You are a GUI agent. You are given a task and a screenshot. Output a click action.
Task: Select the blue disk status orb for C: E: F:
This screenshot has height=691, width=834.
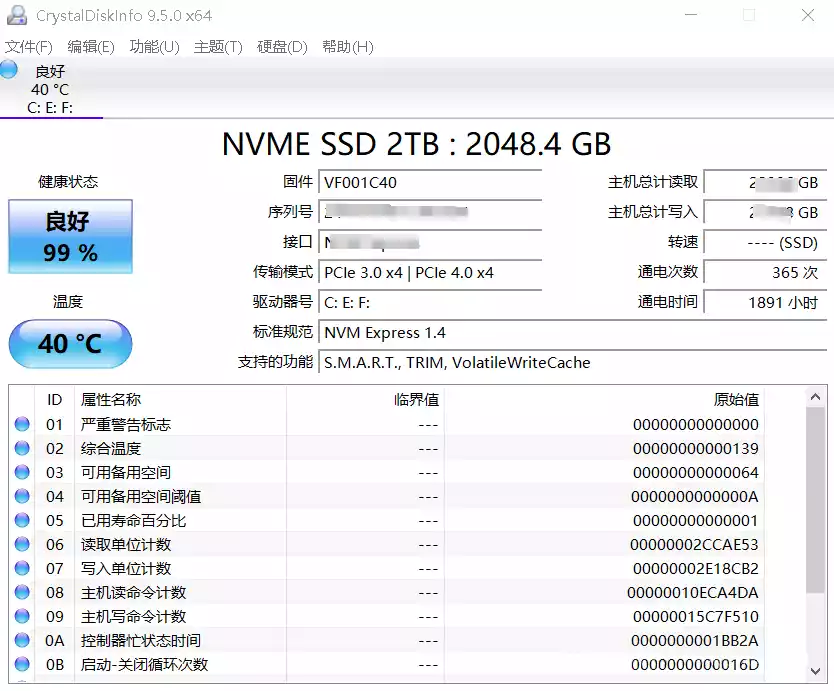click(x=8, y=69)
